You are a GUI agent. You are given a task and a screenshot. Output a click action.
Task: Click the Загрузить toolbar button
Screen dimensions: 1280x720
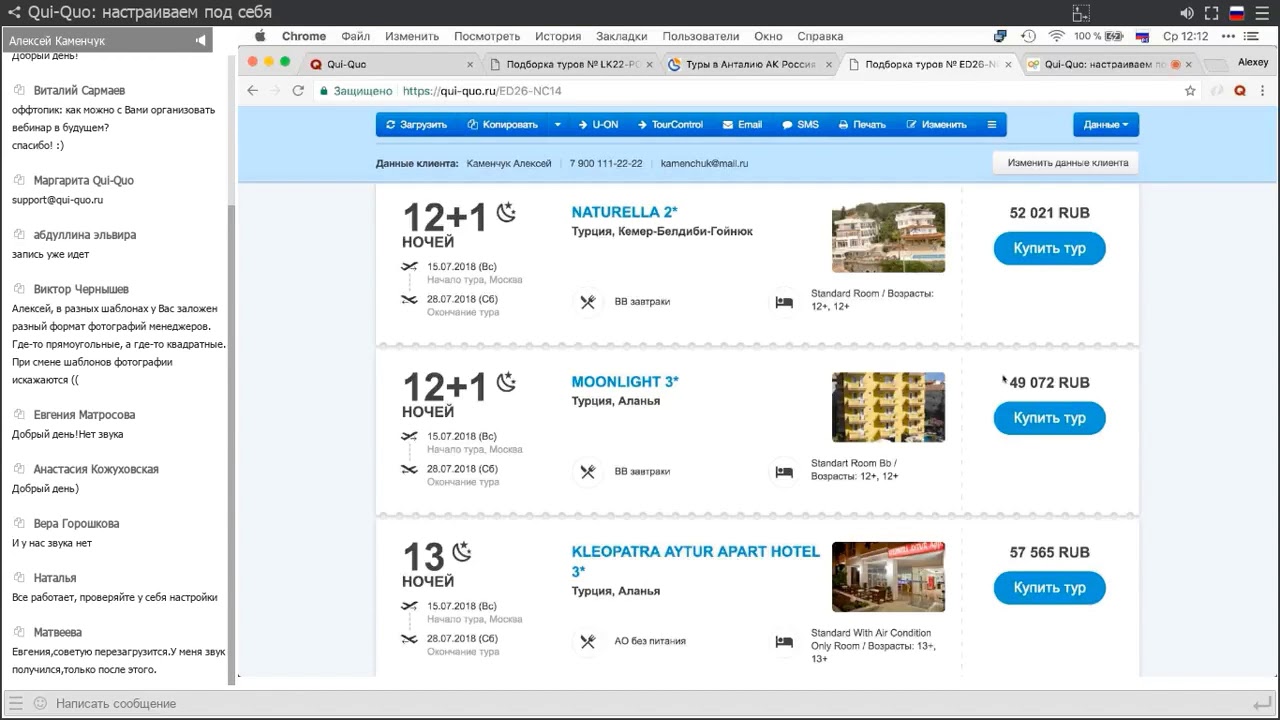pyautogui.click(x=417, y=125)
